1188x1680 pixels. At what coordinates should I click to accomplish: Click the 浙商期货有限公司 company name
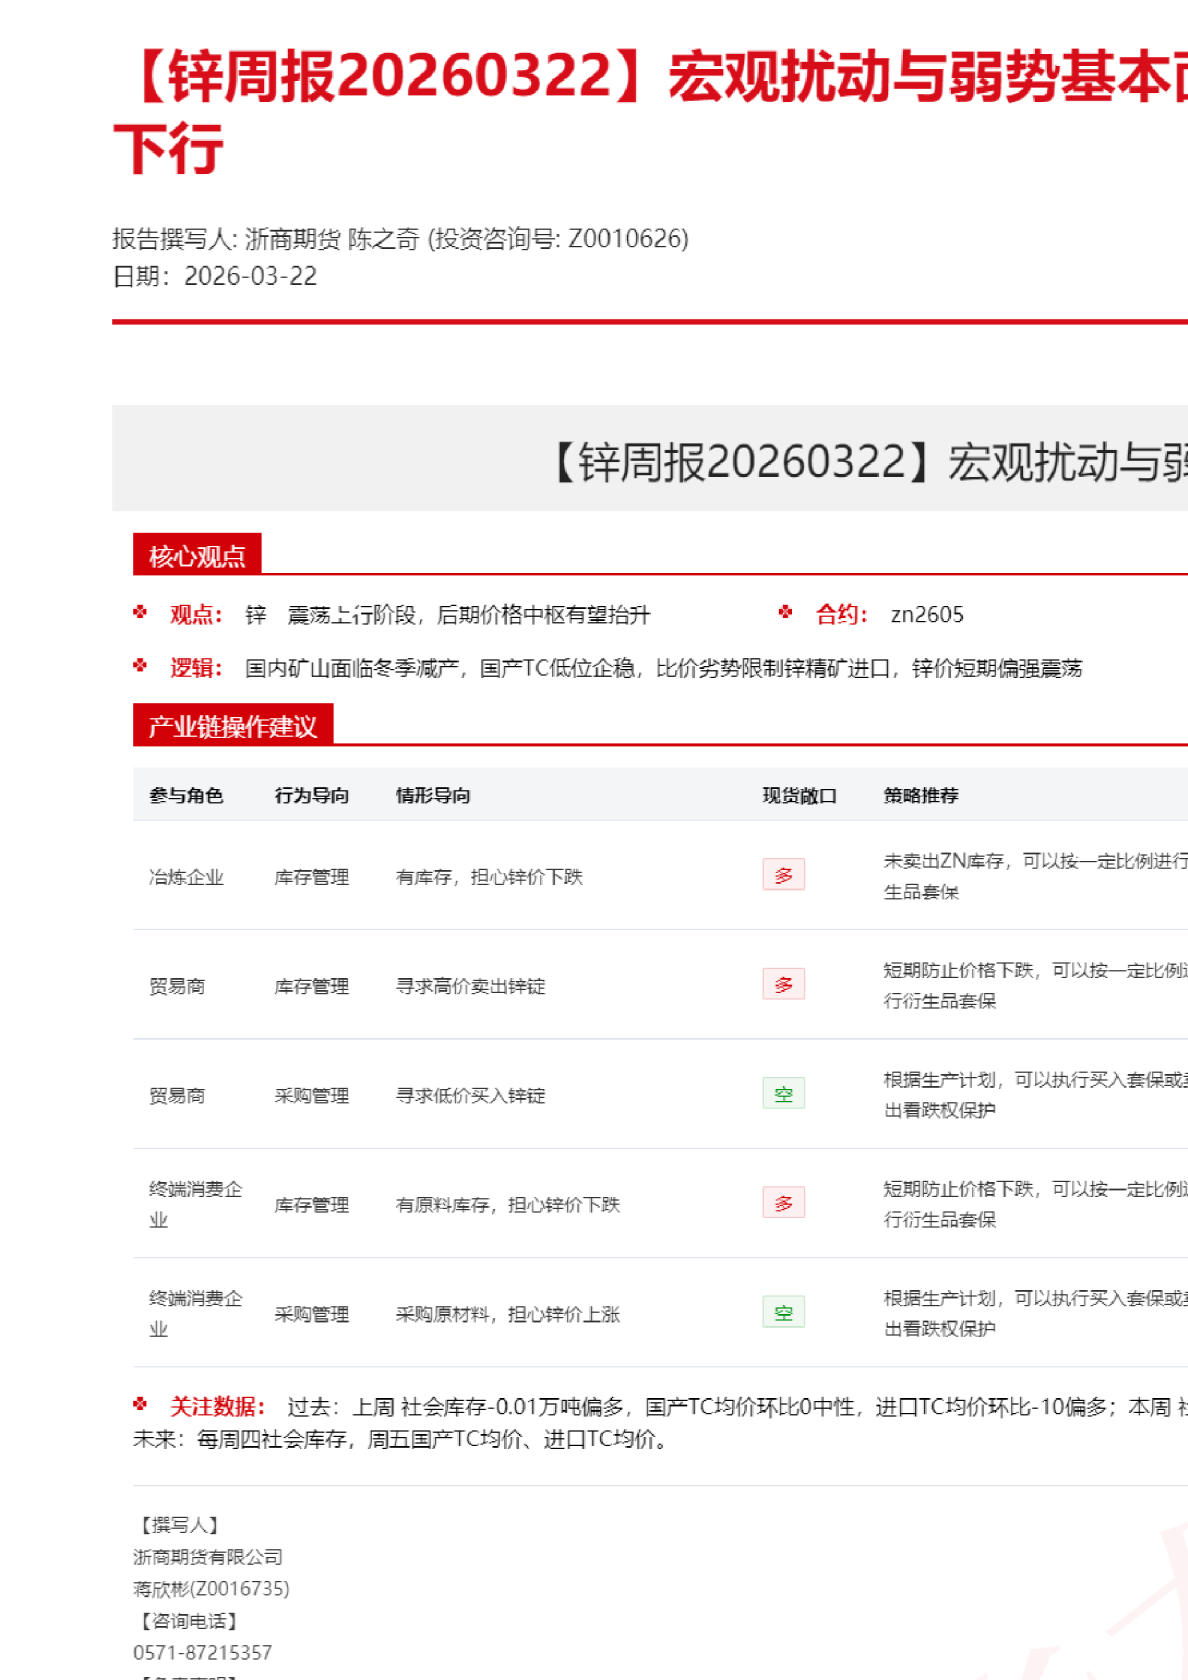208,1557
